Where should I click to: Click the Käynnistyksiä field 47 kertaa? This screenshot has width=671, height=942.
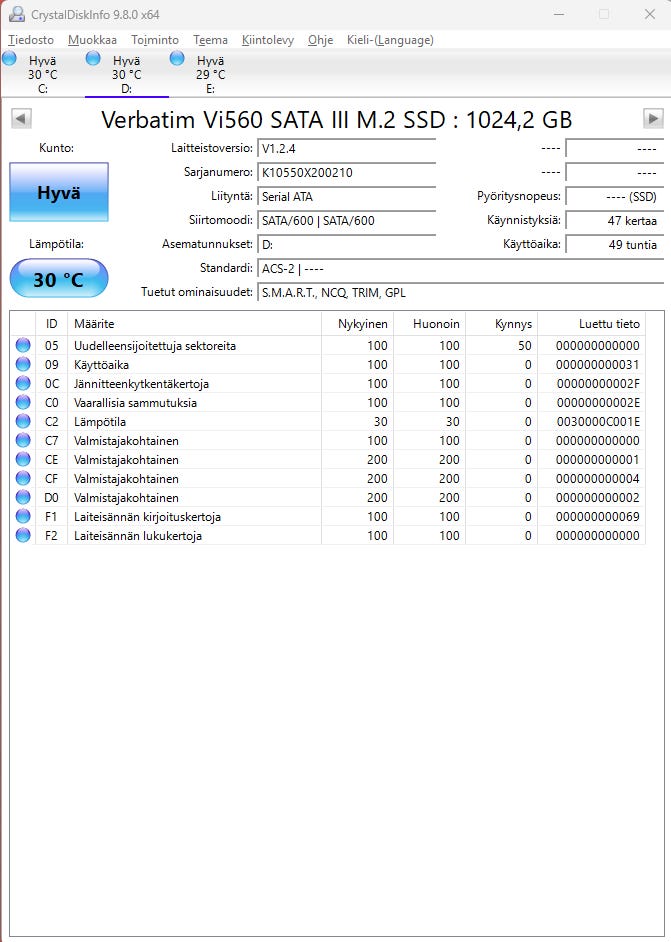point(615,220)
